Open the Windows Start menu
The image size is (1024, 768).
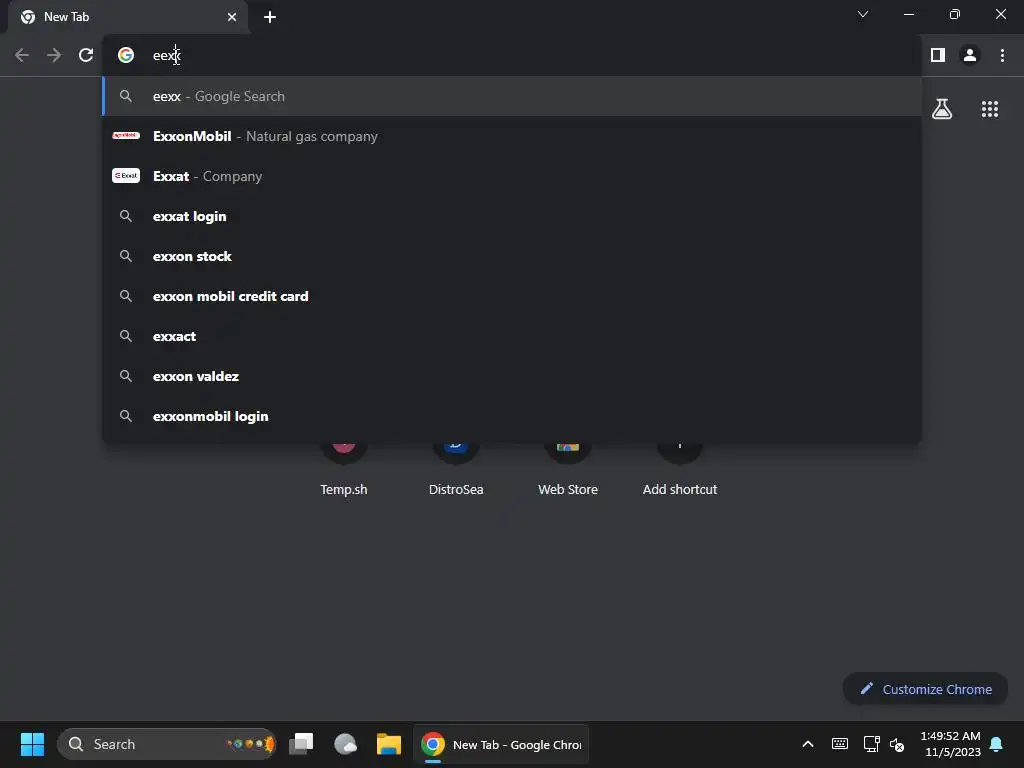pyautogui.click(x=32, y=744)
